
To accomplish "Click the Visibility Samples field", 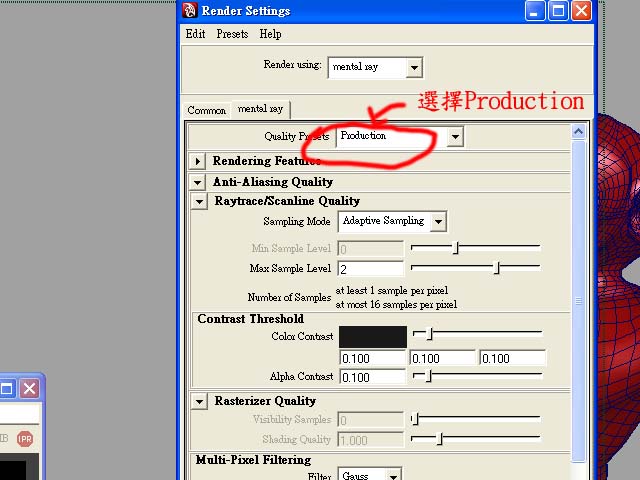I will [x=371, y=420].
